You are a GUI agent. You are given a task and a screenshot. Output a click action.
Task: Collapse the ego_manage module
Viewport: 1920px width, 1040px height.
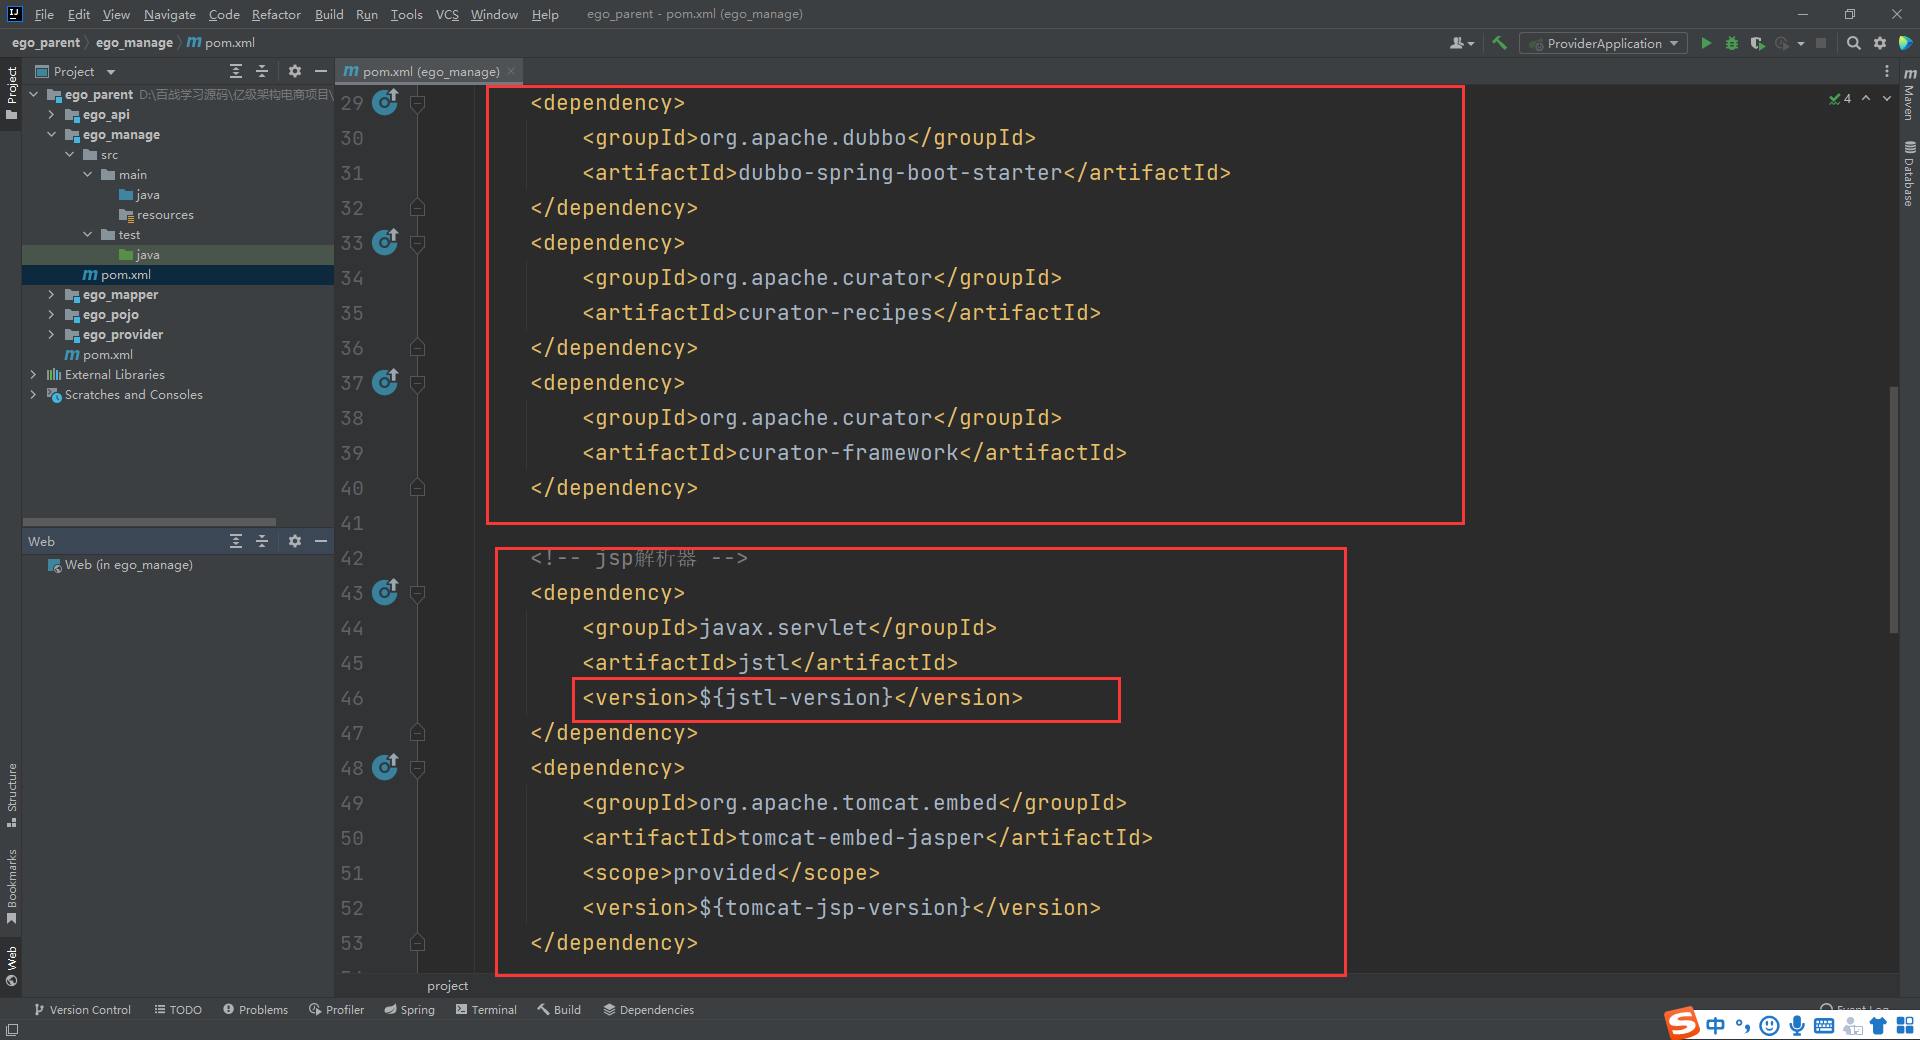click(x=51, y=134)
